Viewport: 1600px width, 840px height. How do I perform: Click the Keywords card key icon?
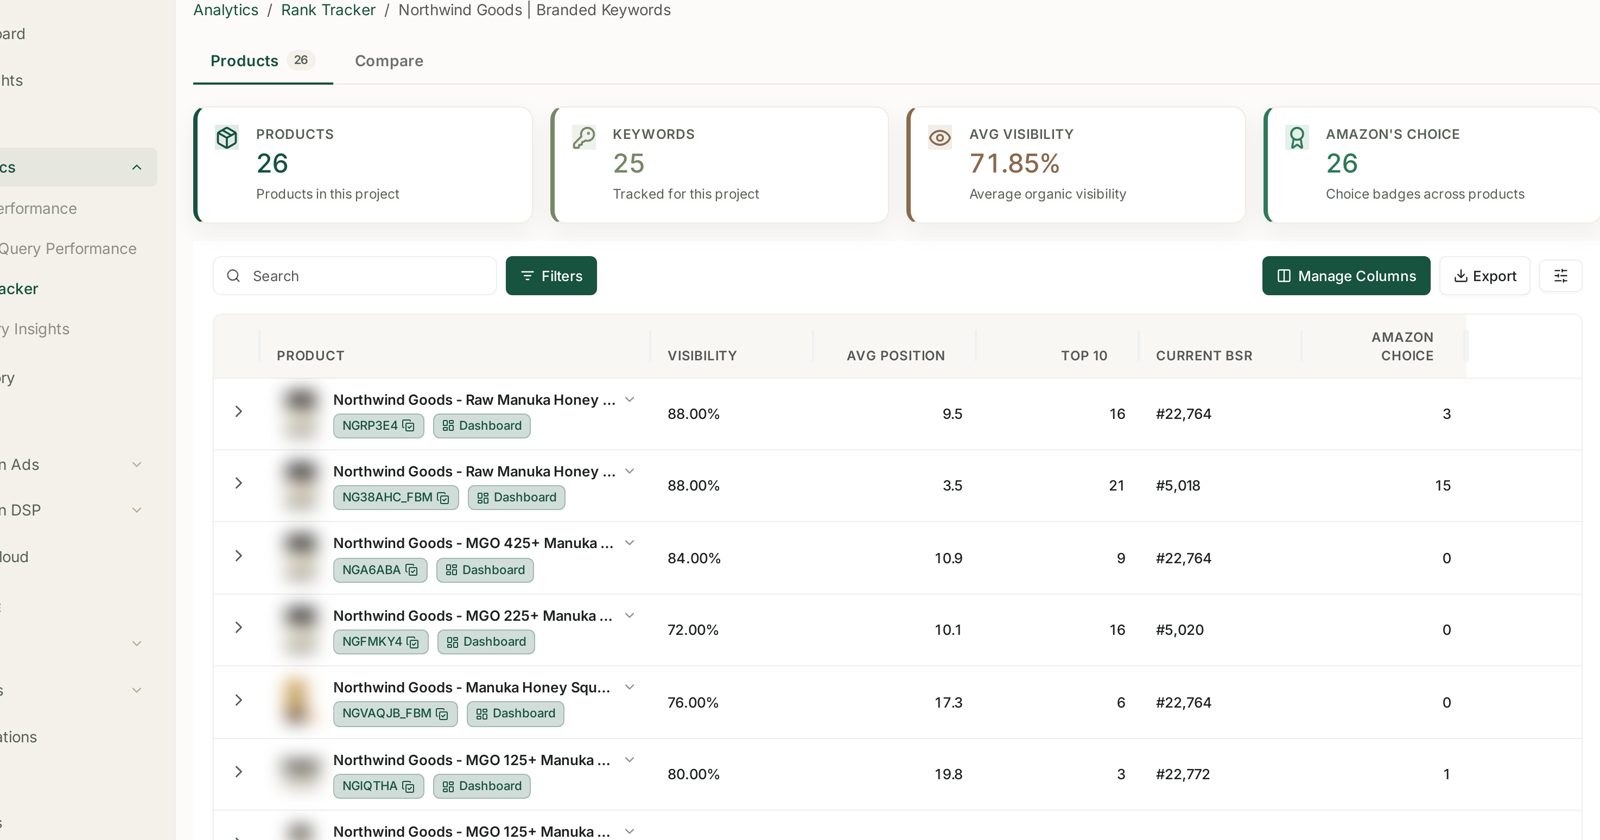[x=584, y=137]
